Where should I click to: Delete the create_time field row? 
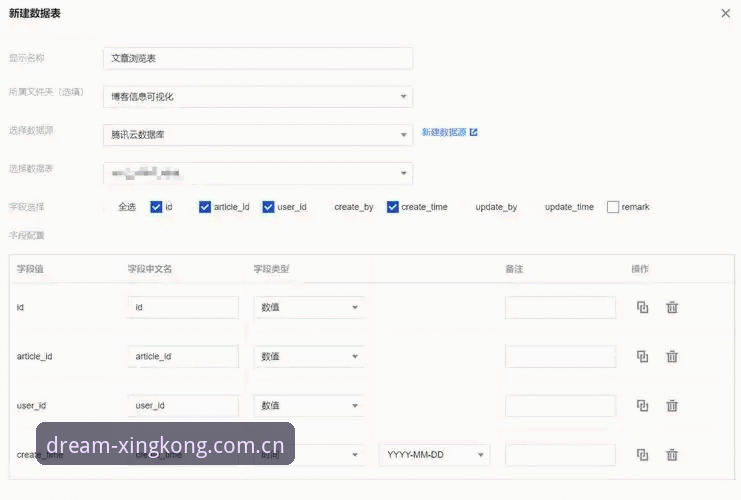672,455
